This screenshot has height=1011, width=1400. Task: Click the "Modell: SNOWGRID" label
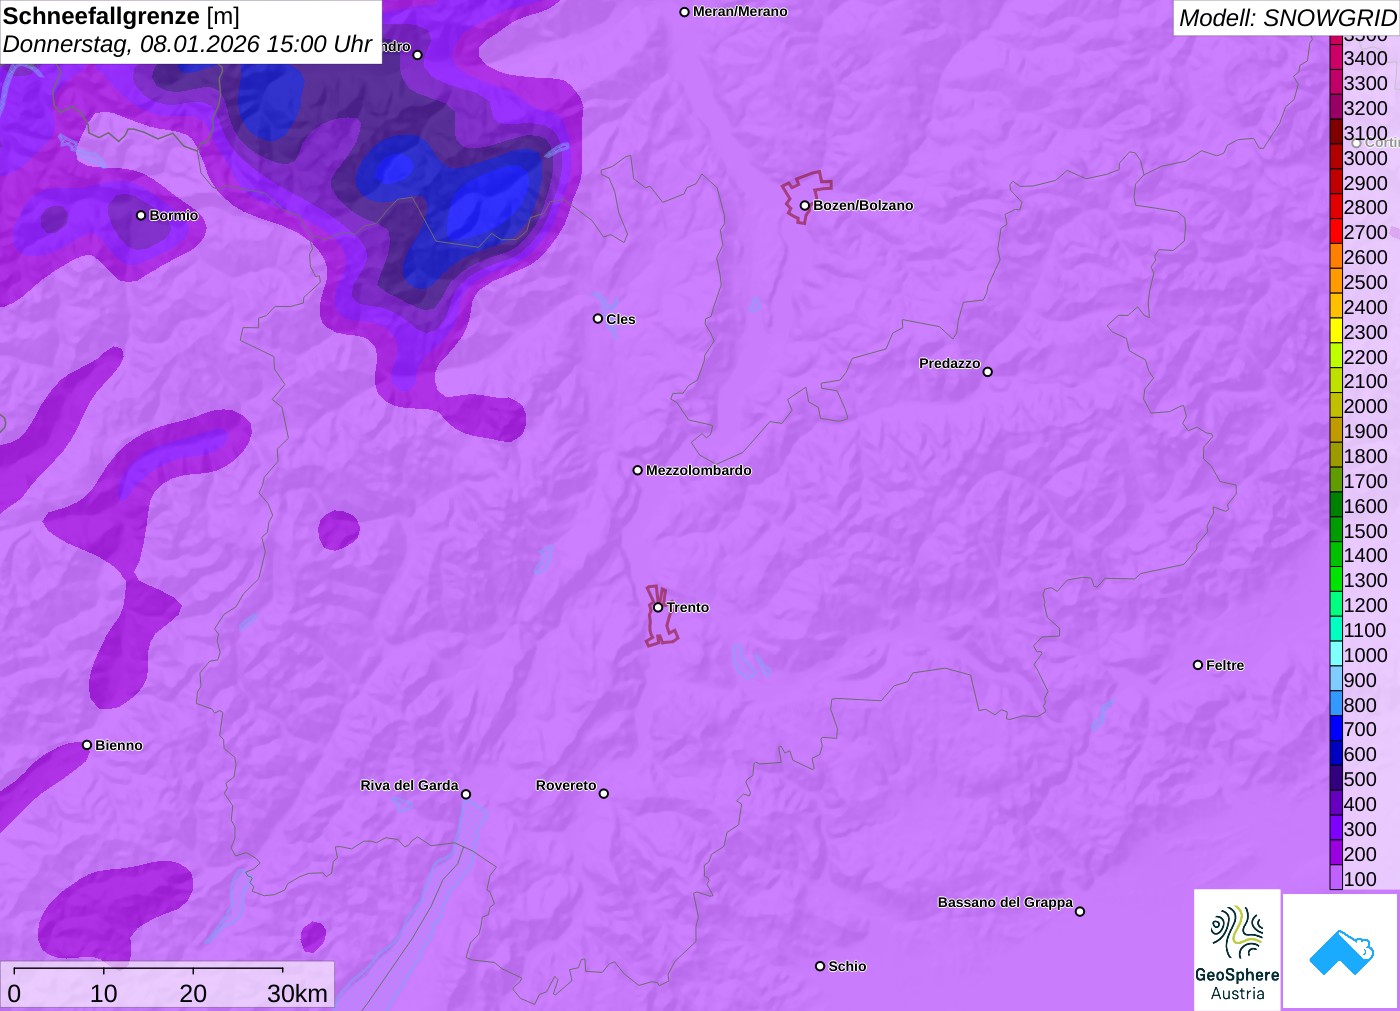1287,18
